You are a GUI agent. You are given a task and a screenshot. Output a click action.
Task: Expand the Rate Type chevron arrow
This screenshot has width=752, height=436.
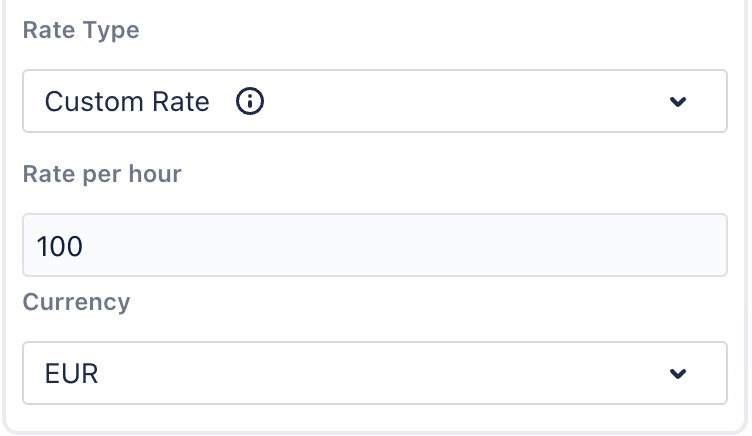(678, 101)
